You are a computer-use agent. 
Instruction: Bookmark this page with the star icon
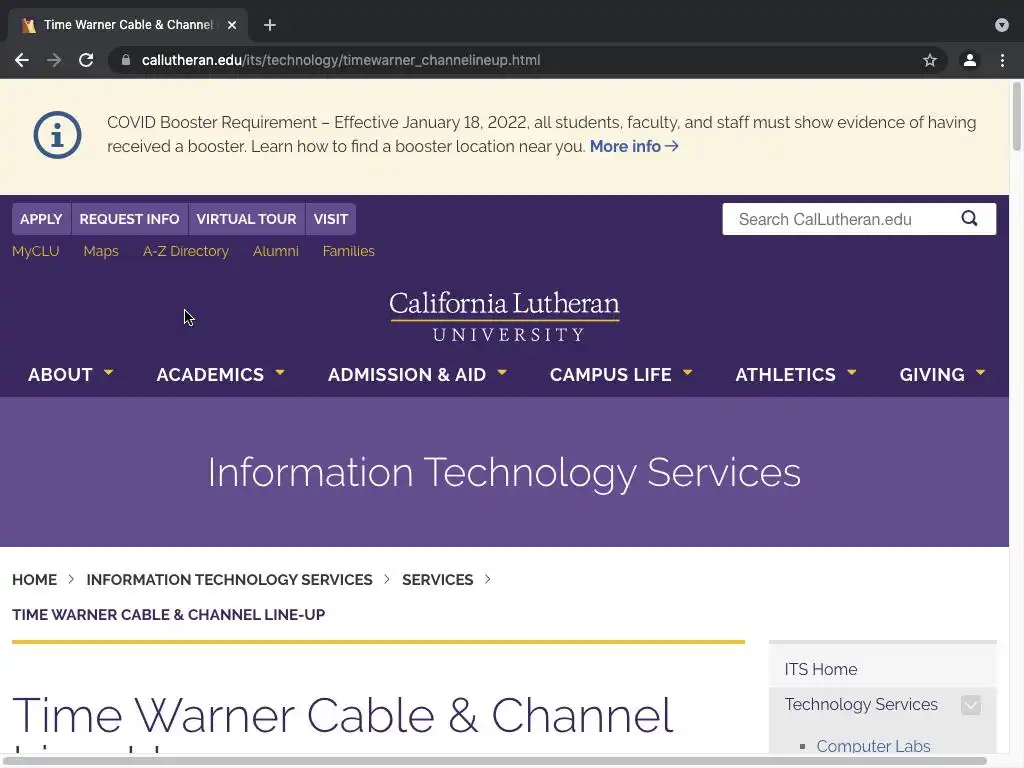[x=930, y=60]
